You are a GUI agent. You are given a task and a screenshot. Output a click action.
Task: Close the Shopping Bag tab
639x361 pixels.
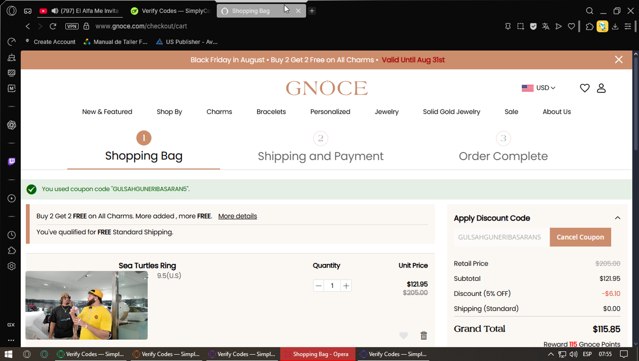[x=298, y=11]
